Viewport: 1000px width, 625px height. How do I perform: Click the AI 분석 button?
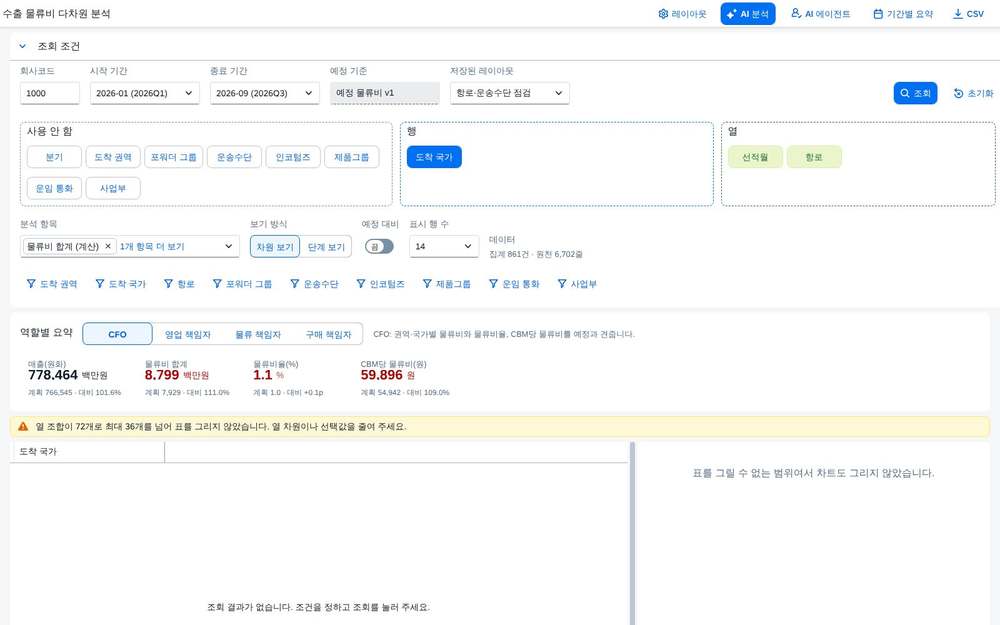pyautogui.click(x=747, y=14)
